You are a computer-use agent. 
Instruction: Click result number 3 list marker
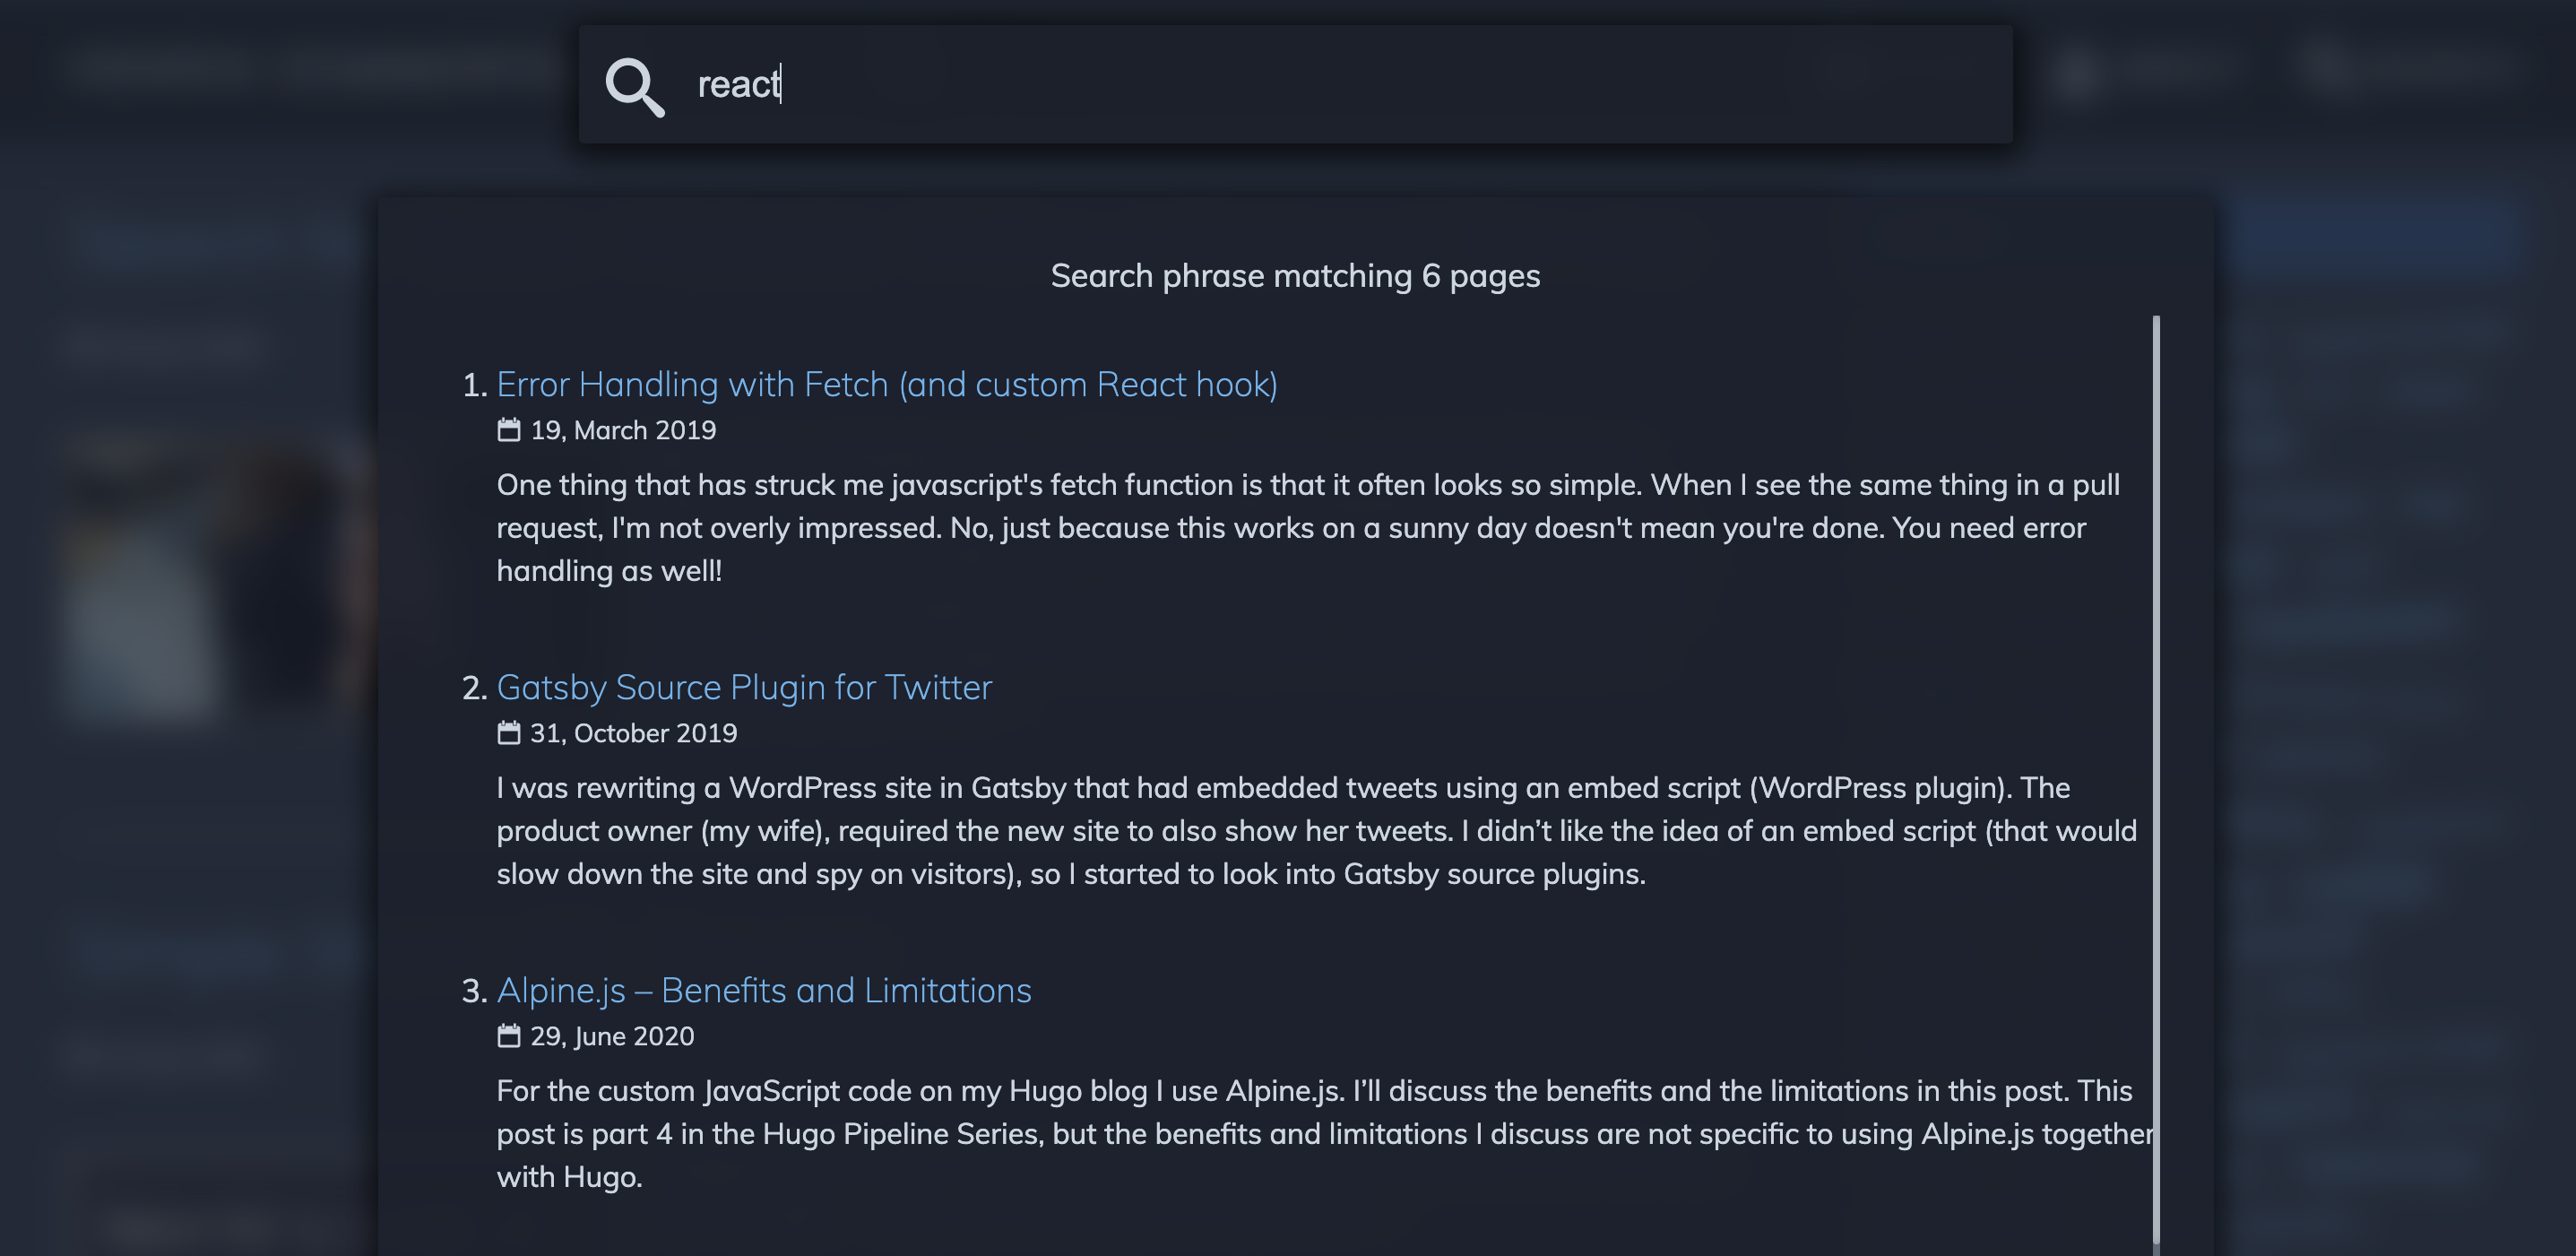(x=474, y=992)
